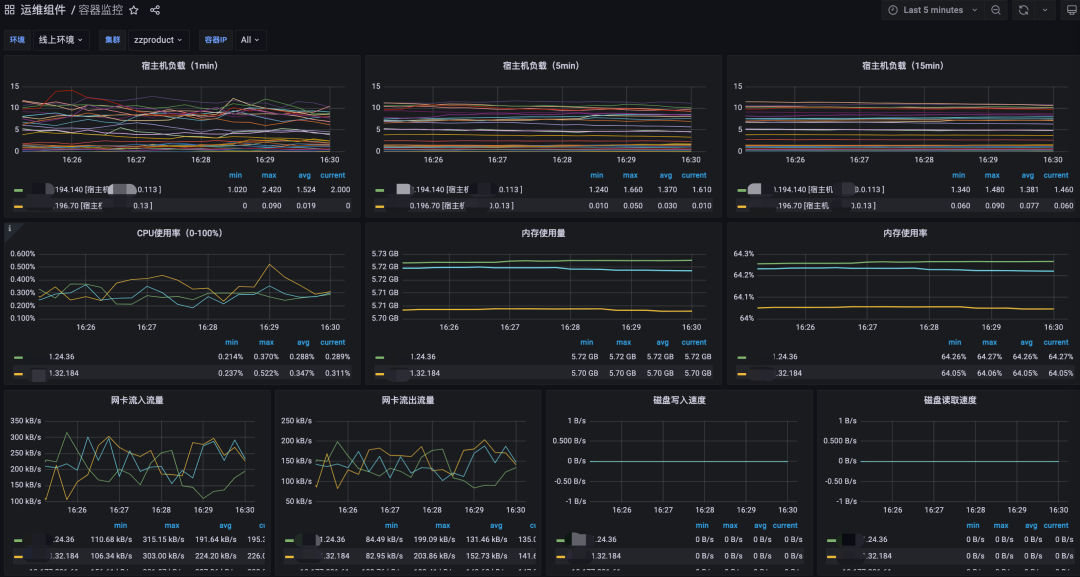Click green swatch of 194.140 in 宿主机负载（15min）

(x=742, y=190)
